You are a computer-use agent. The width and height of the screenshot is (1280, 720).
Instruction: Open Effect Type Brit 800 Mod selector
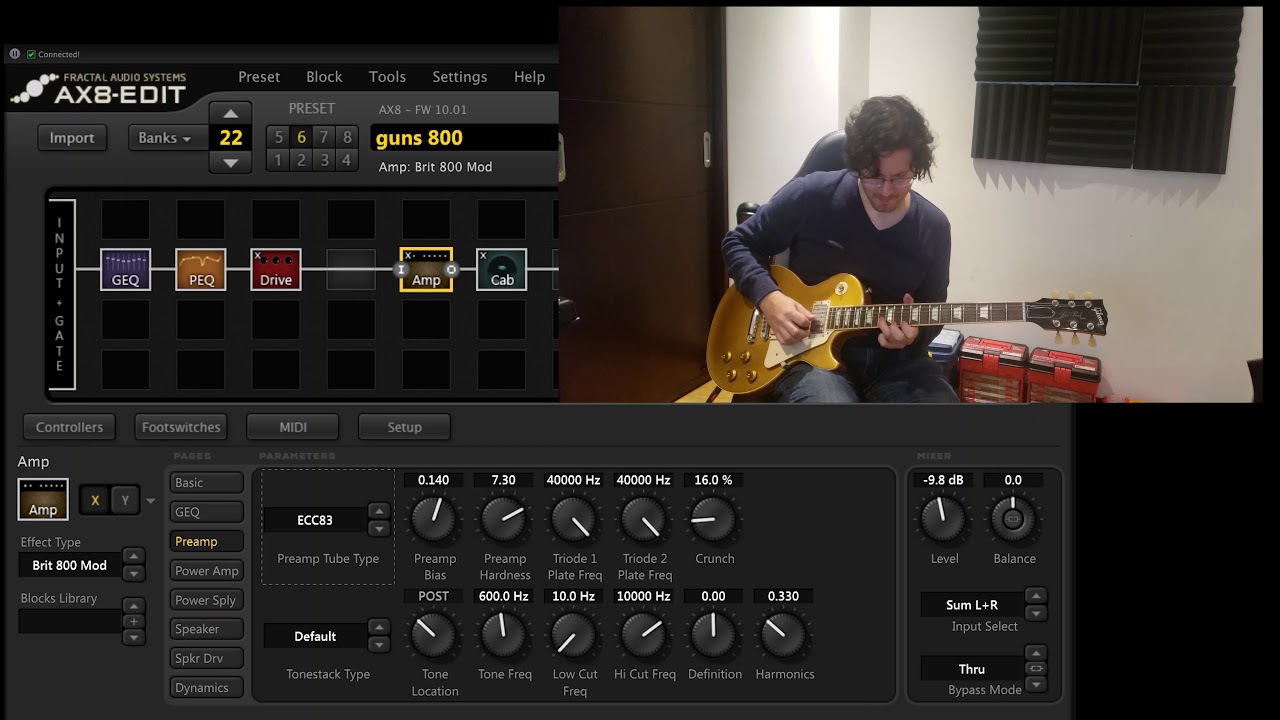[69, 565]
